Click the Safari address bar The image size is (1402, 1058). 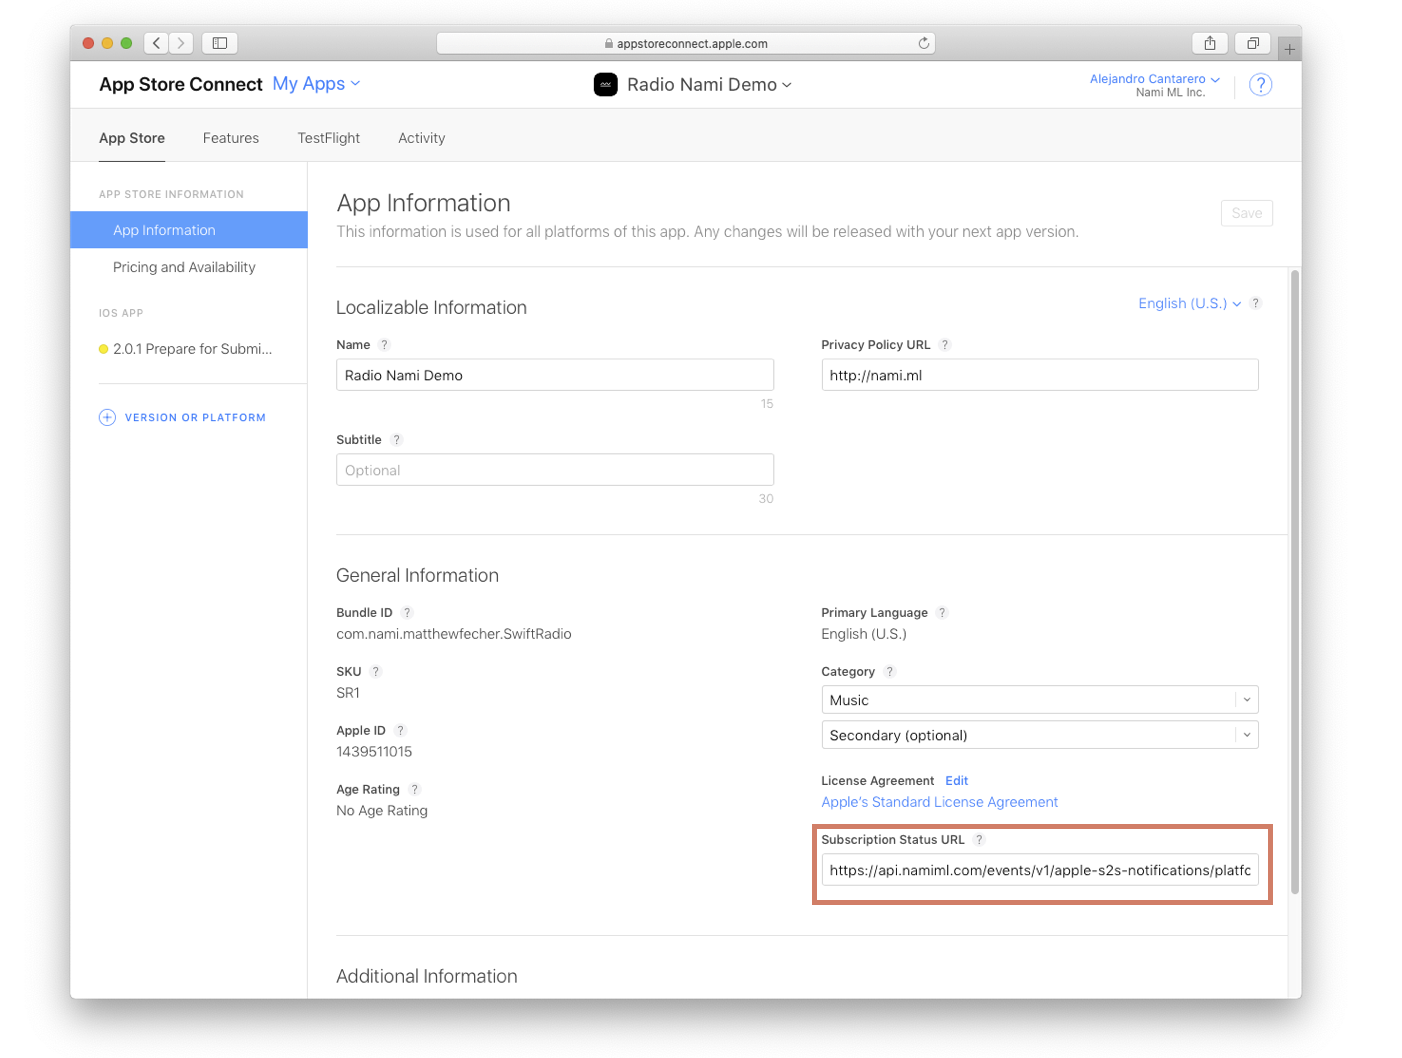686,43
